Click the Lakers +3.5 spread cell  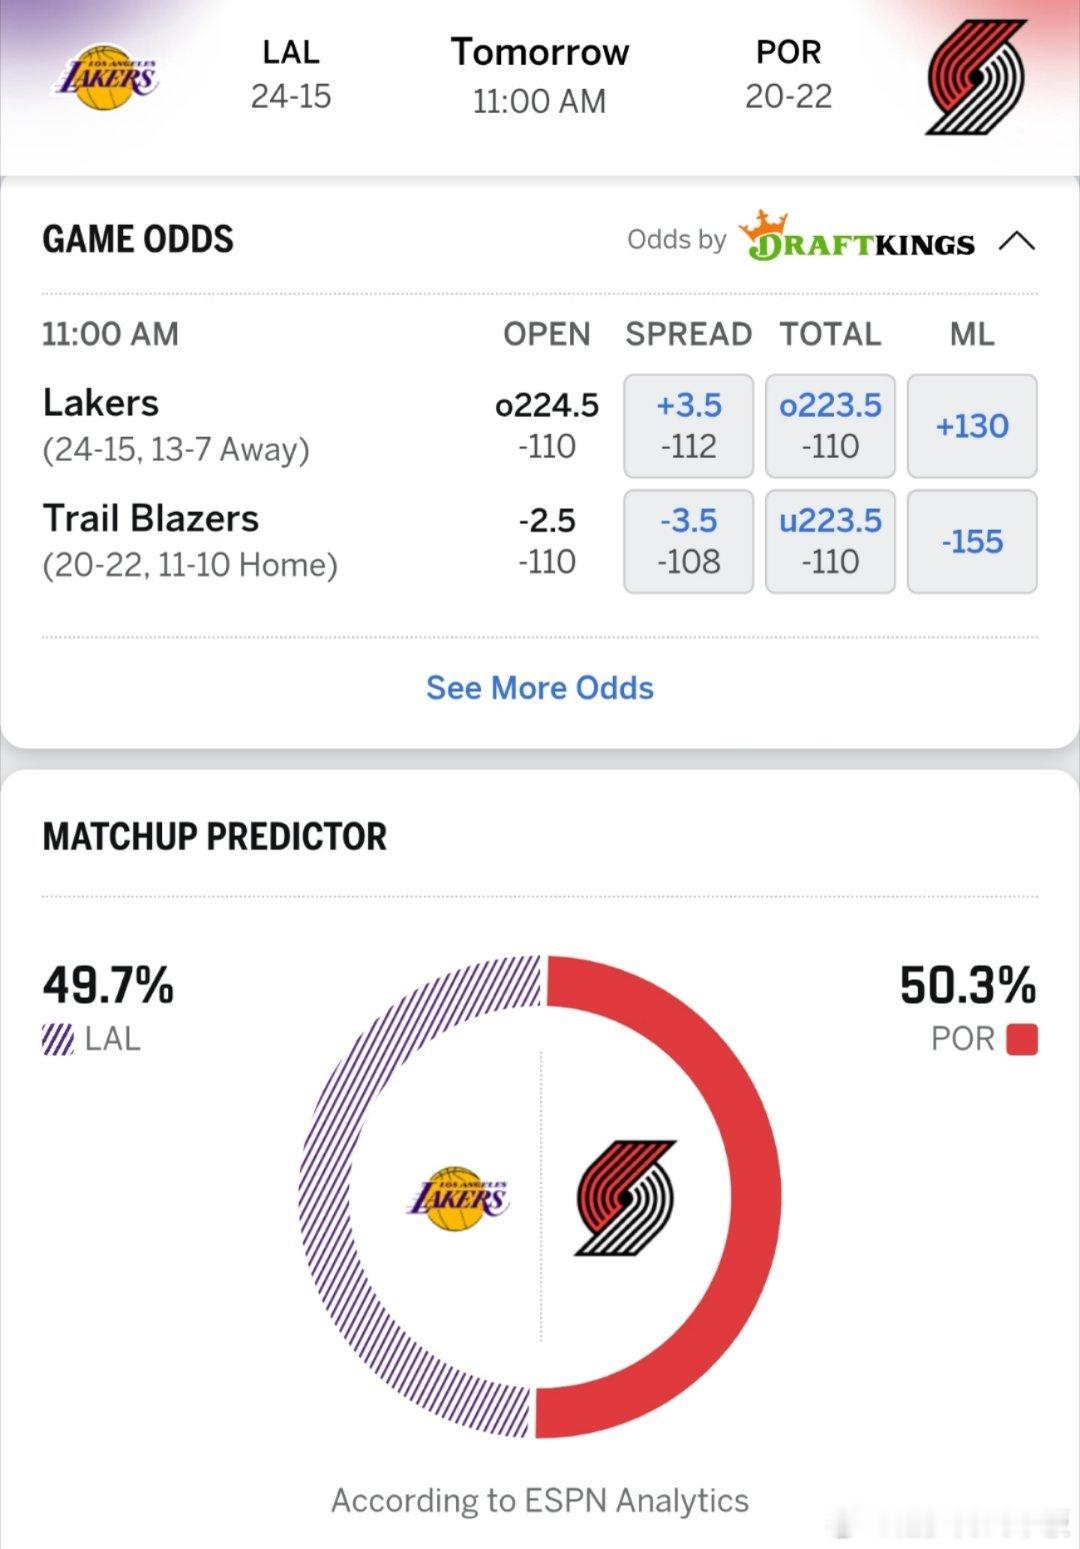688,426
